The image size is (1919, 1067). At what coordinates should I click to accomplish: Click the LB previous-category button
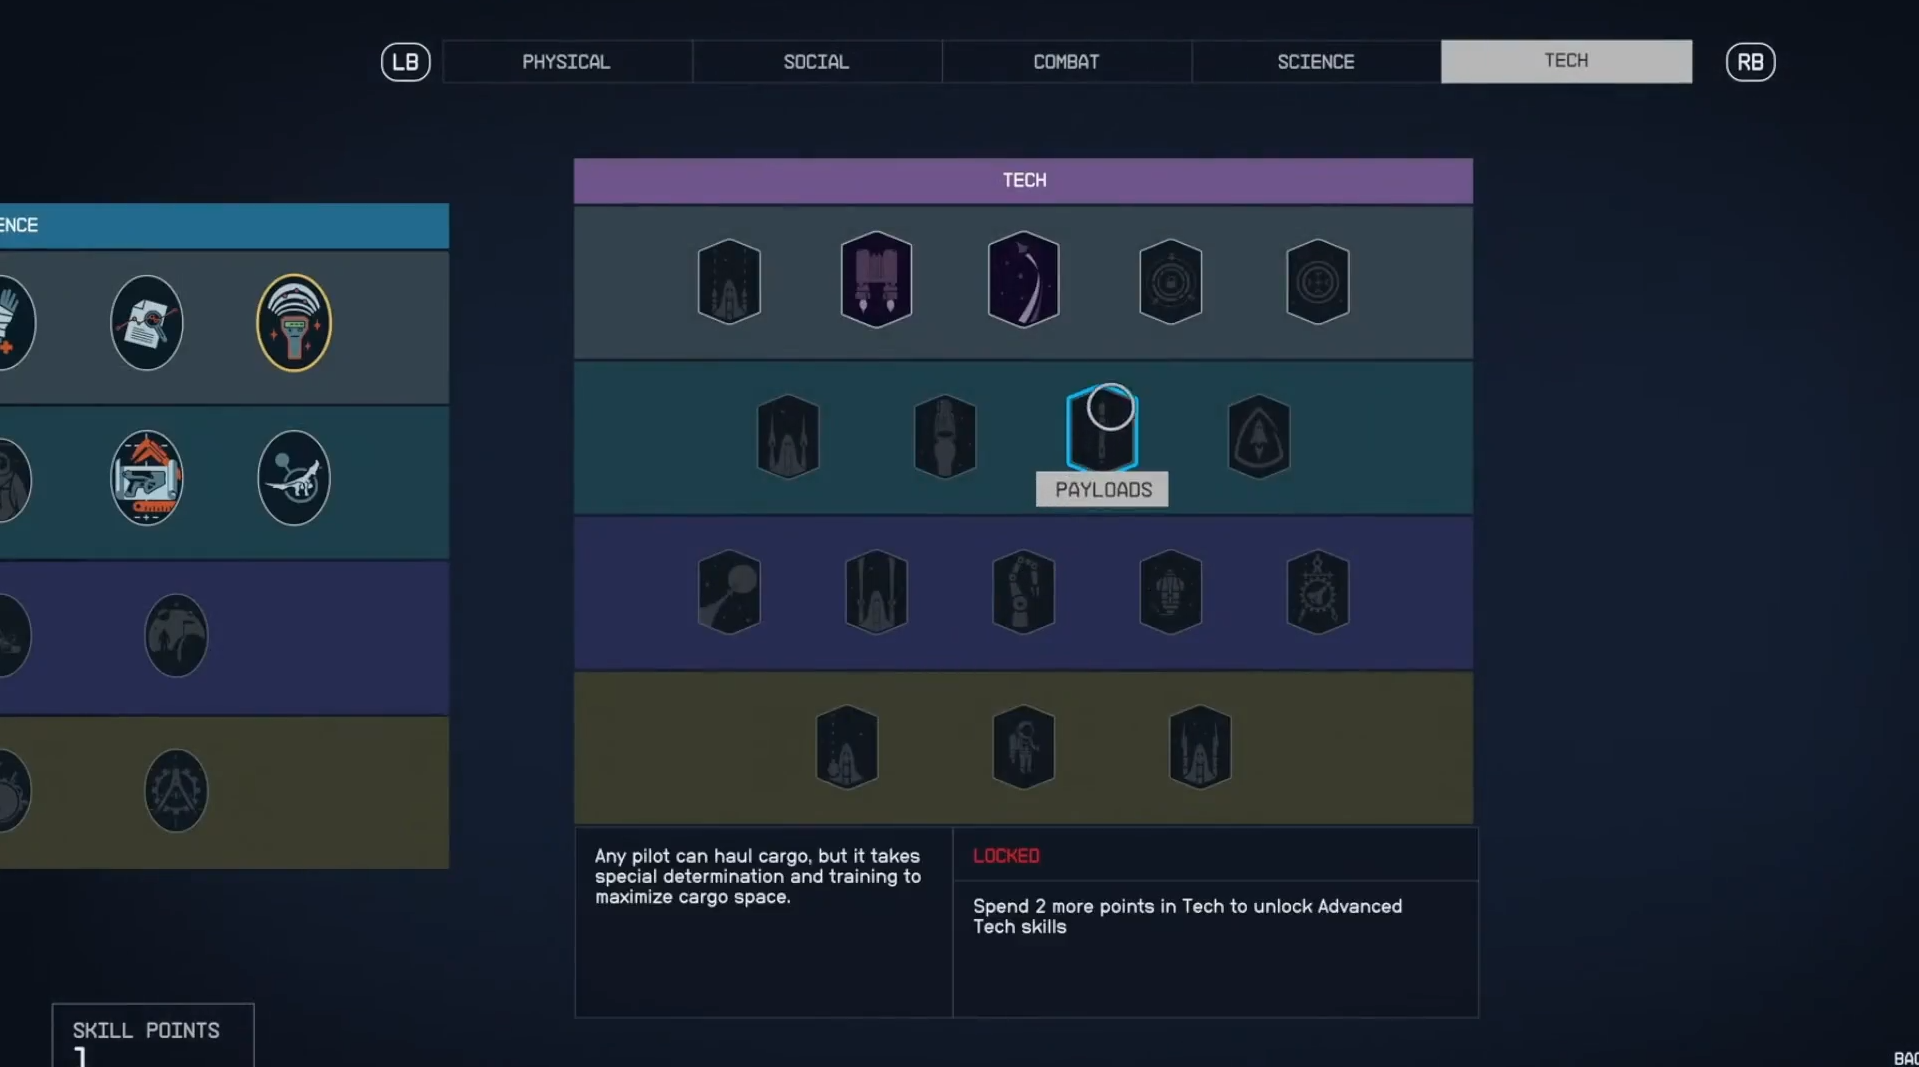point(405,62)
